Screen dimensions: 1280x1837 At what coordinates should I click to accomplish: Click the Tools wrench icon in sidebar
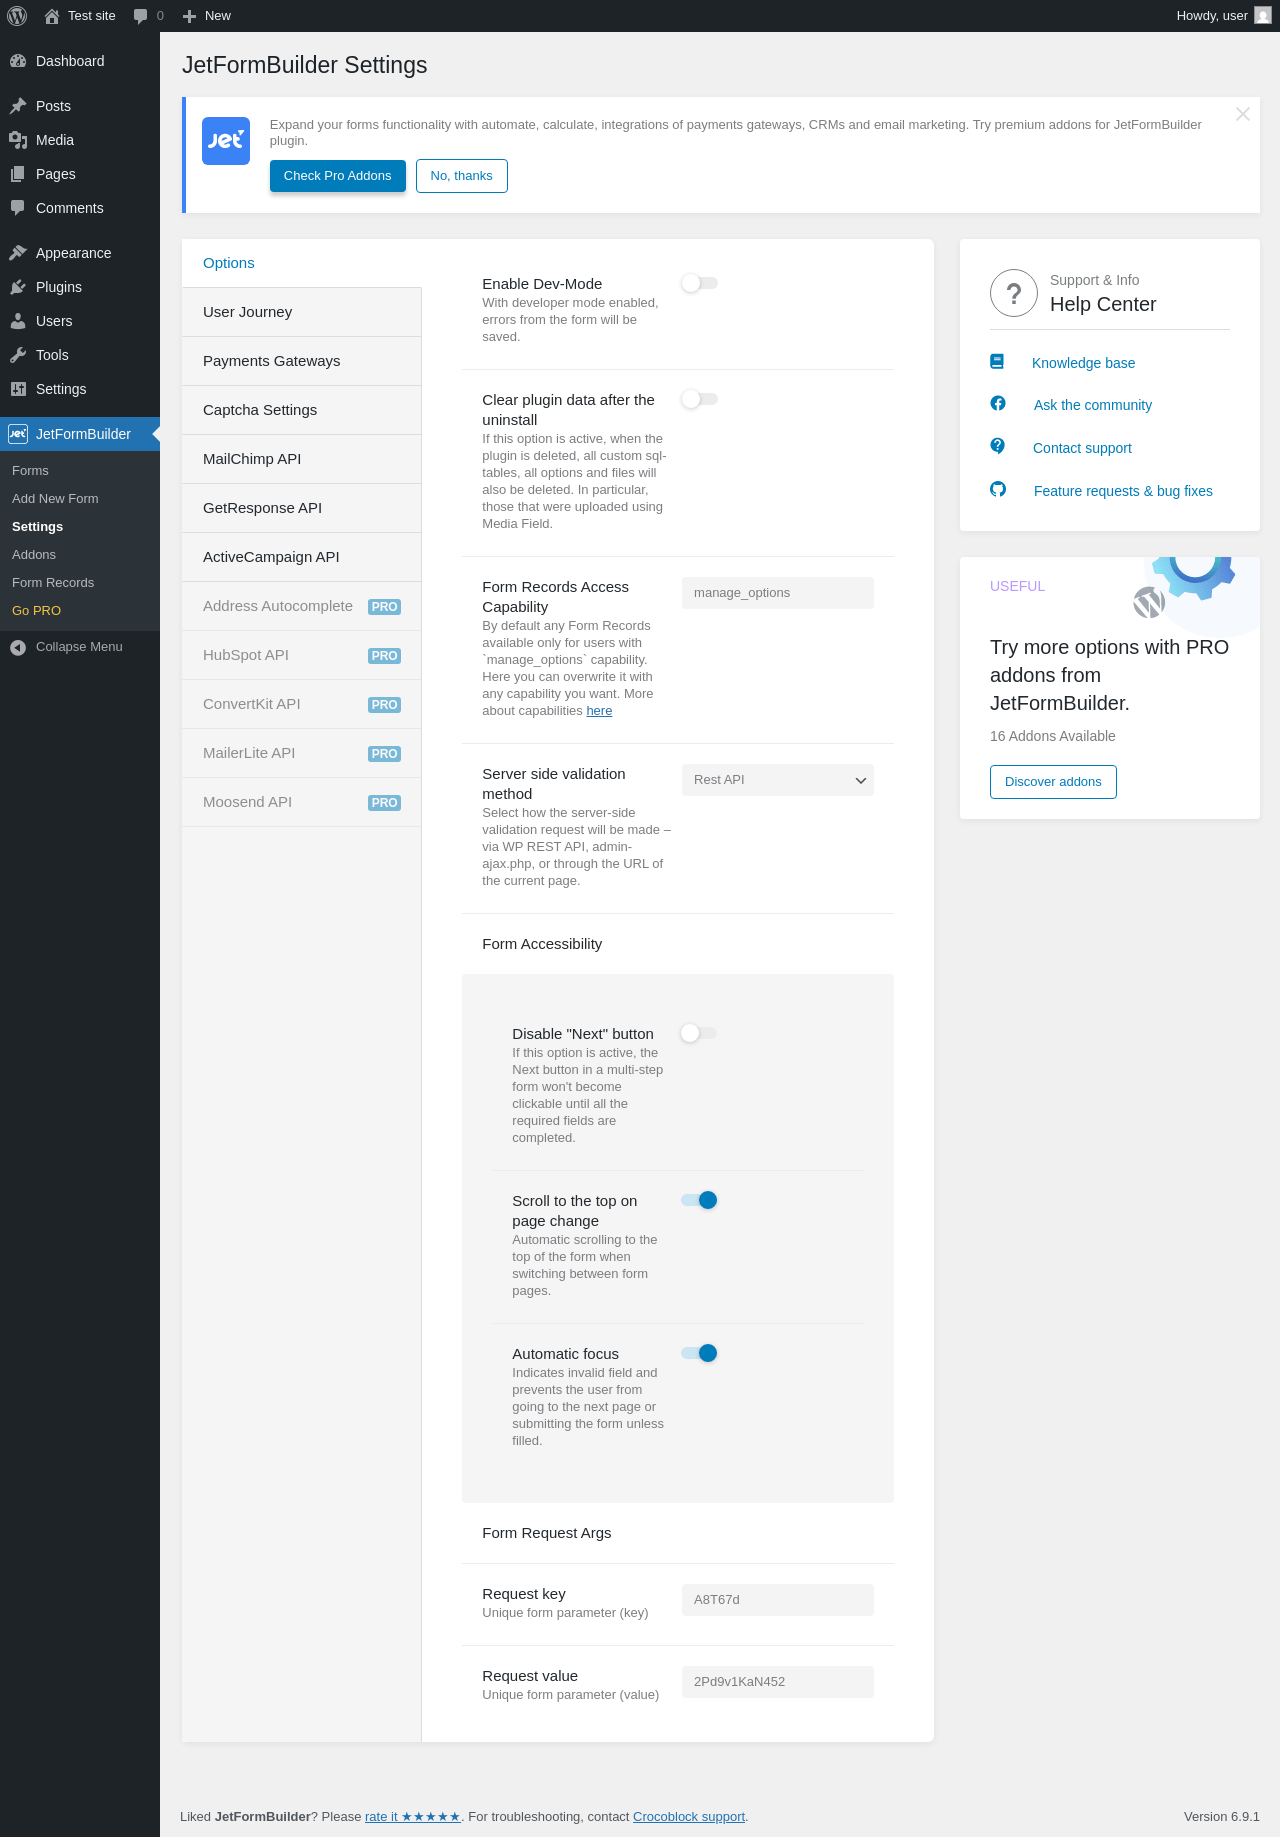18,355
